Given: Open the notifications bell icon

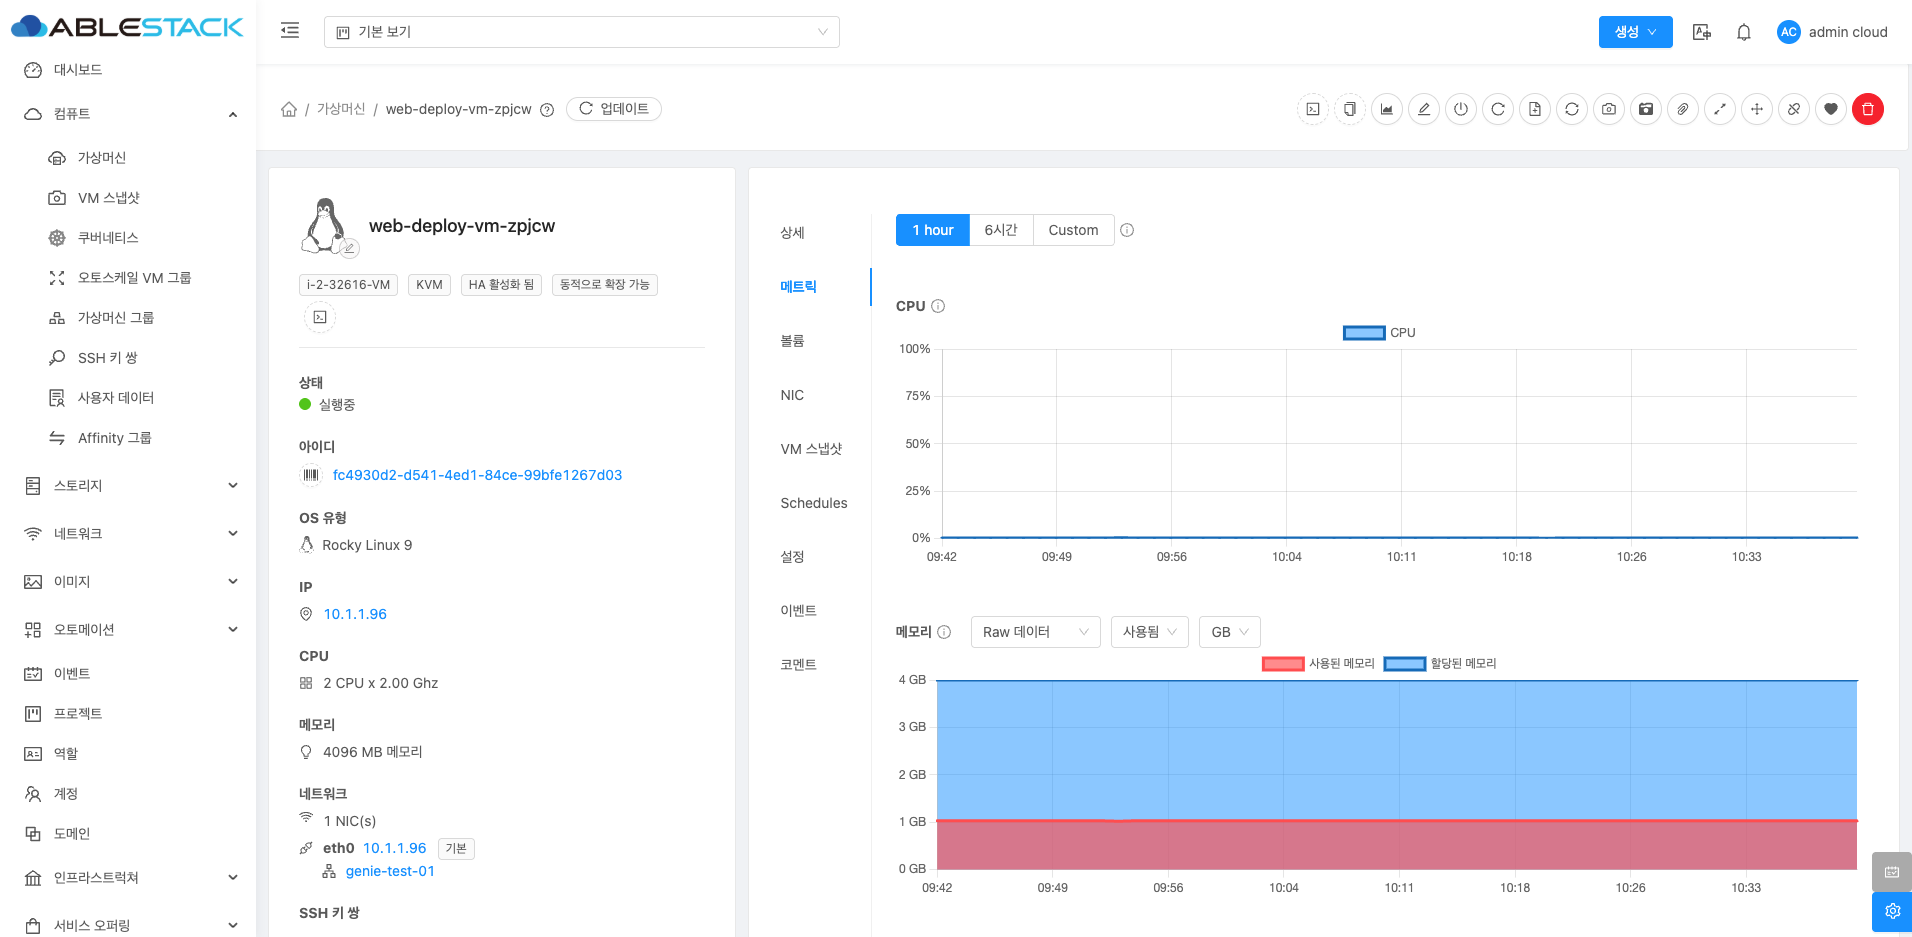Looking at the screenshot, I should click(x=1744, y=32).
